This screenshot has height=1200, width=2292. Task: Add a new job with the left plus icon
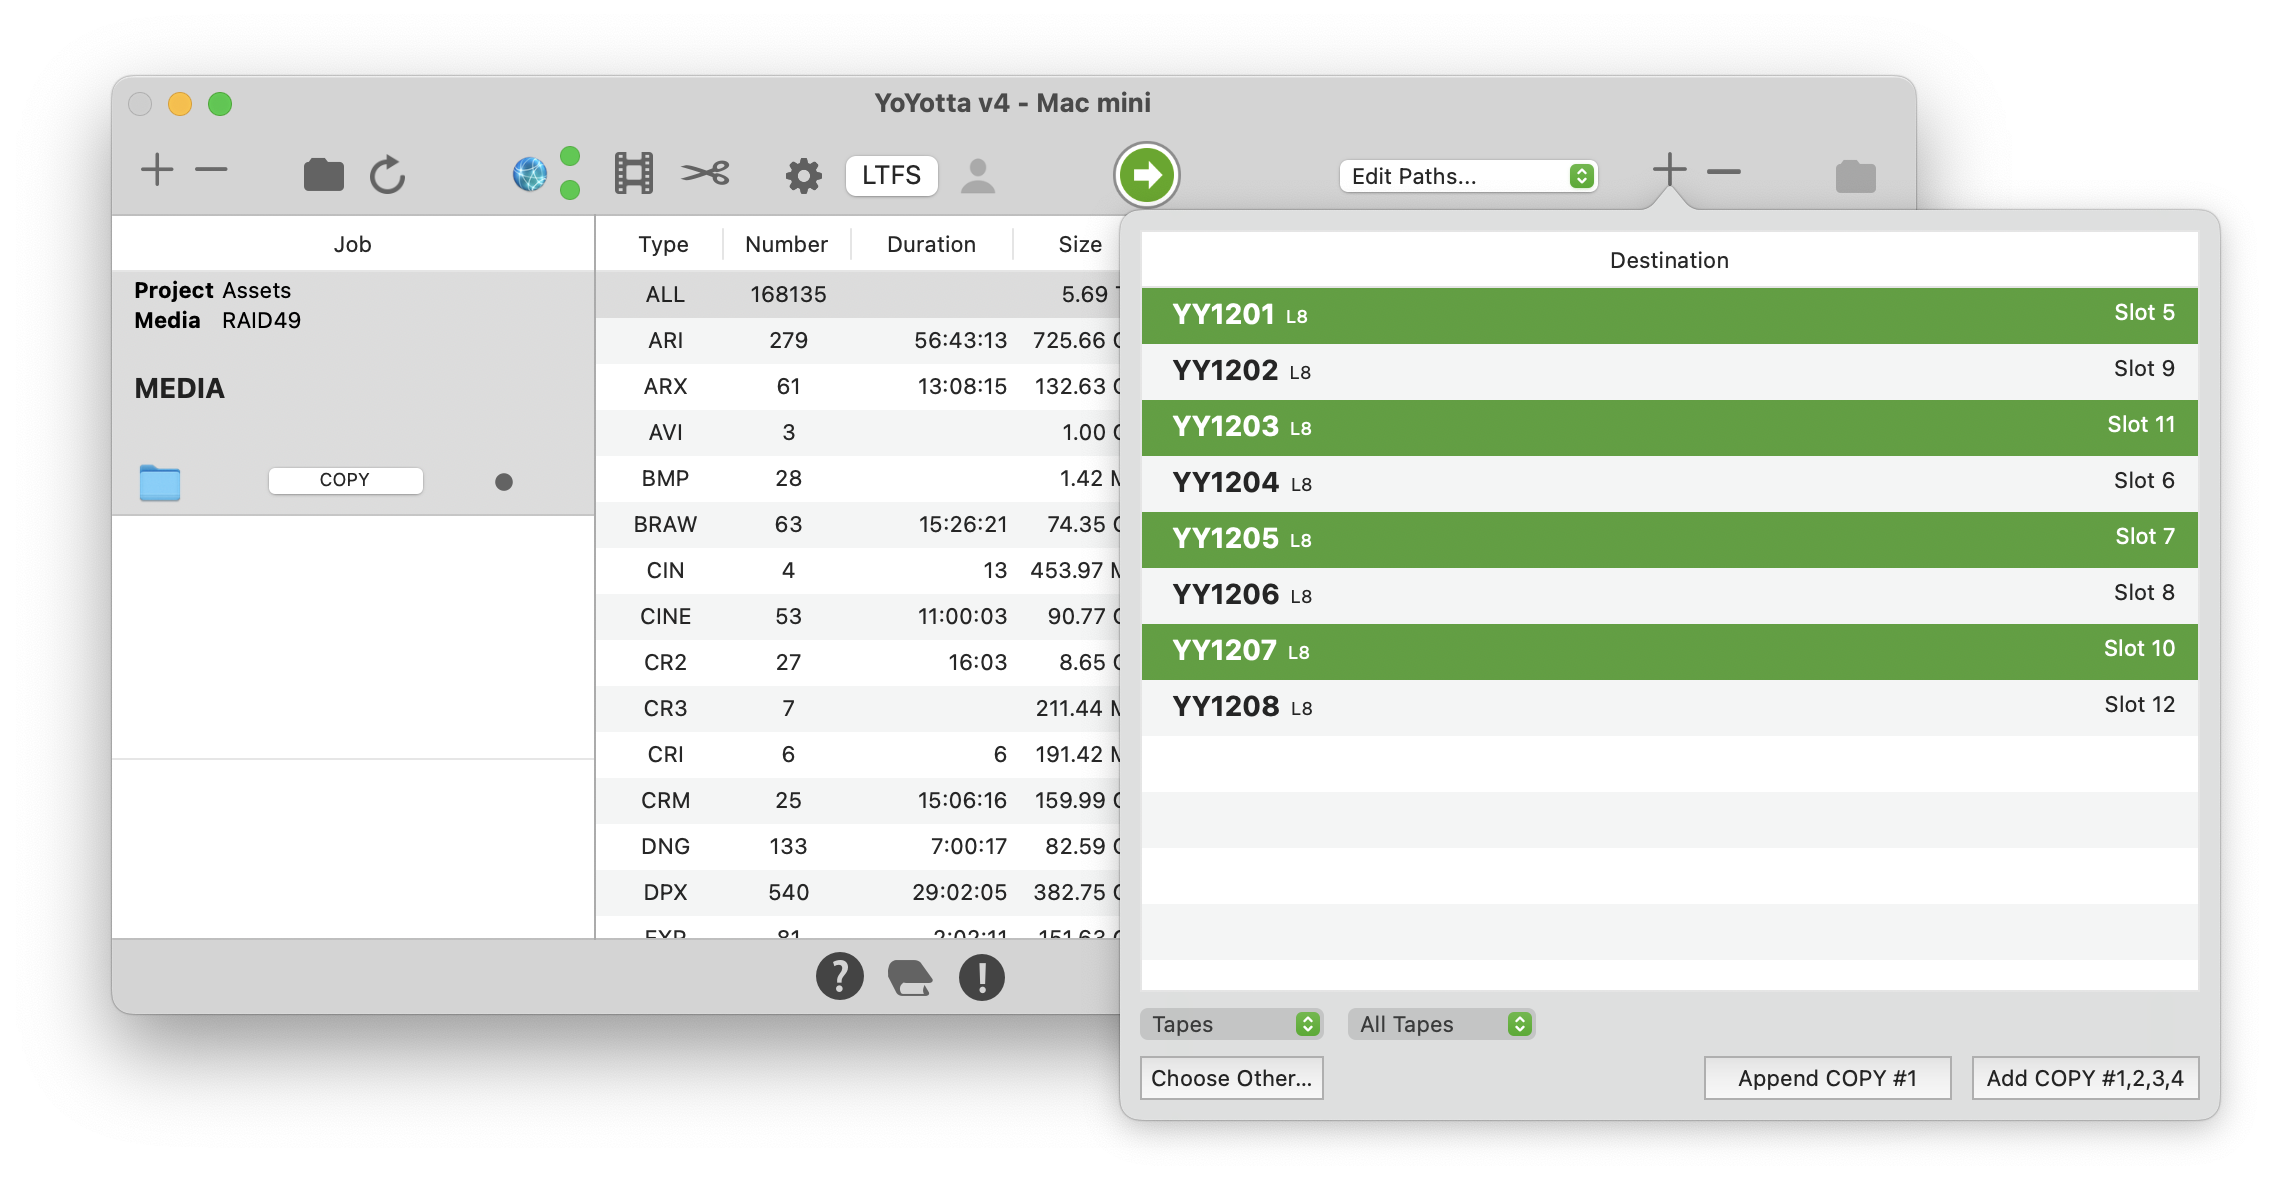pyautogui.click(x=157, y=170)
